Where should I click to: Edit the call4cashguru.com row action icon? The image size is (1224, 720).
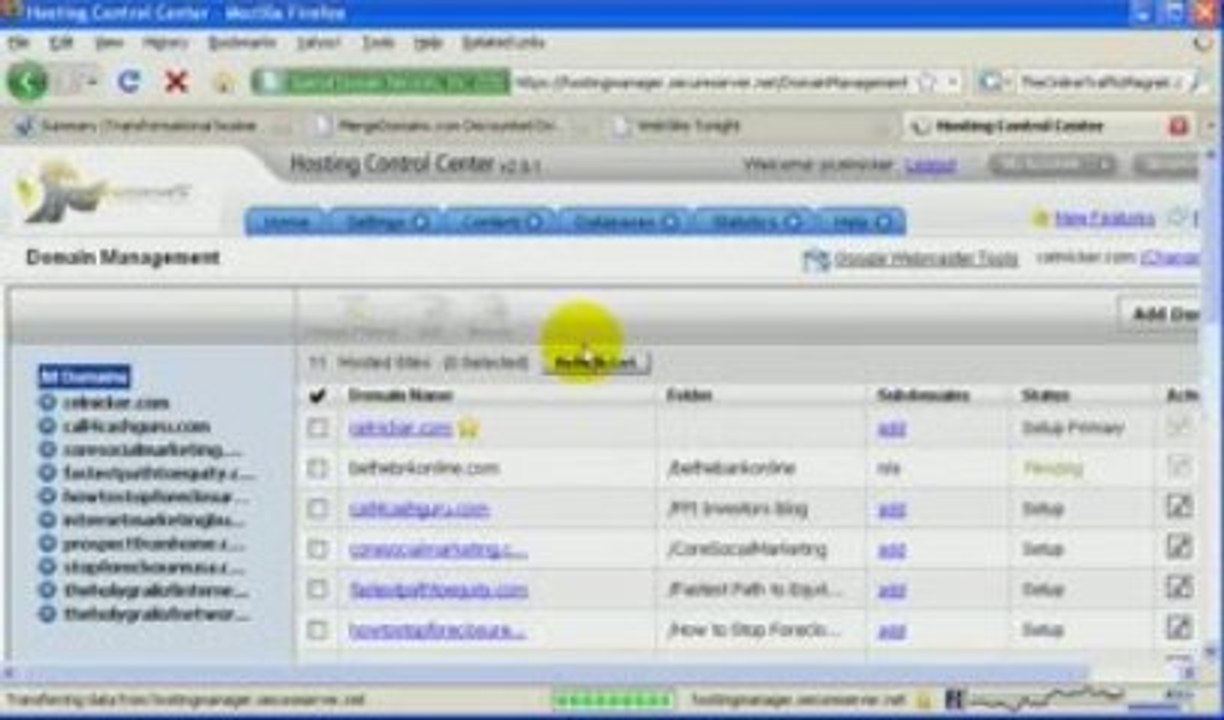[1180, 507]
